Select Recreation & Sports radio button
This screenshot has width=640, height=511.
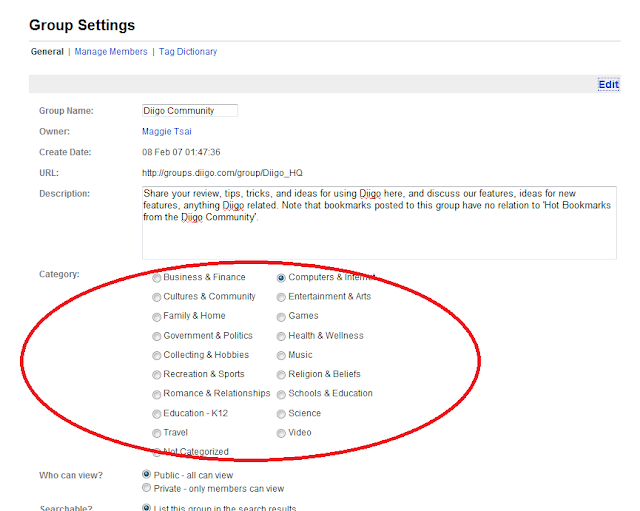click(x=156, y=375)
